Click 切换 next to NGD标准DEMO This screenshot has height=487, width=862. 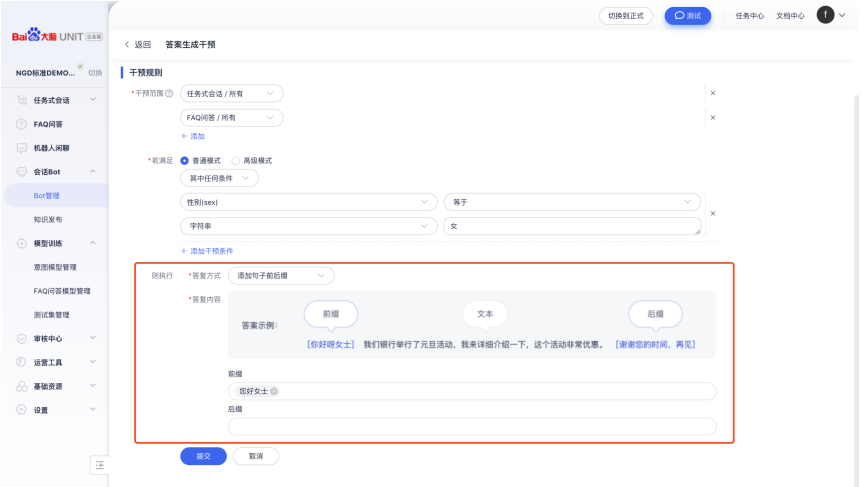95,73
